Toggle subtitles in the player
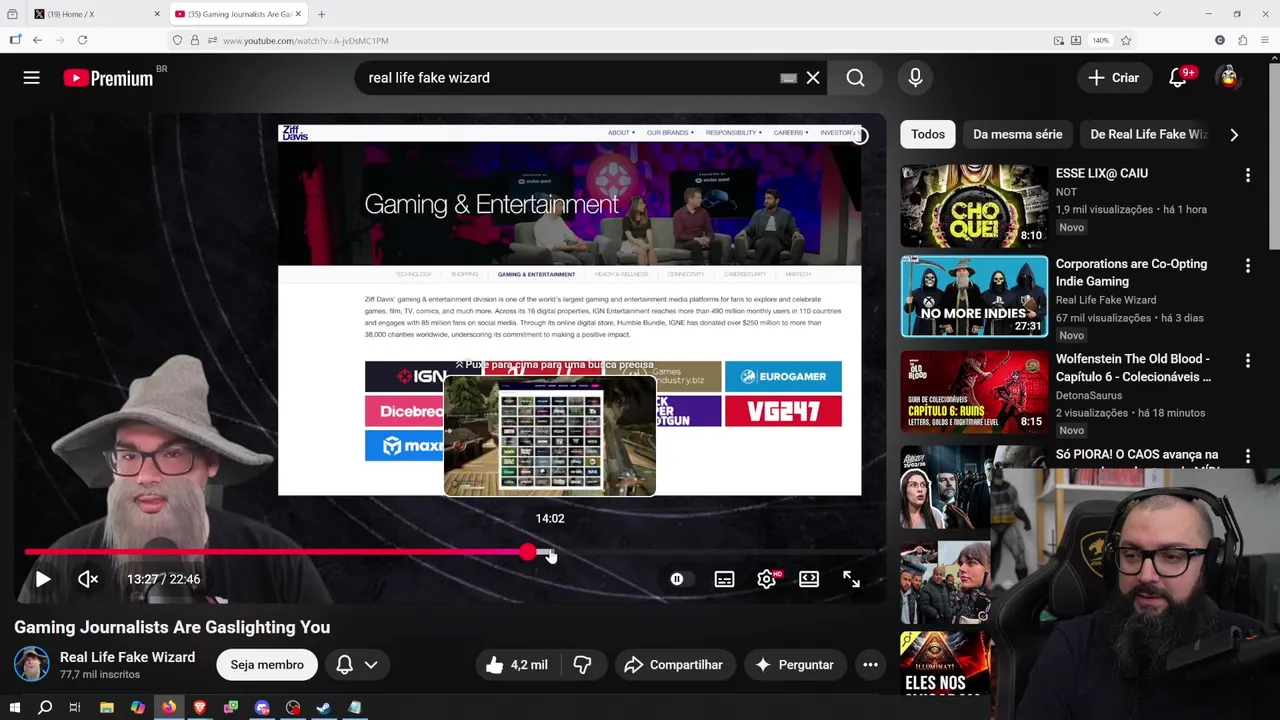 pyautogui.click(x=724, y=579)
